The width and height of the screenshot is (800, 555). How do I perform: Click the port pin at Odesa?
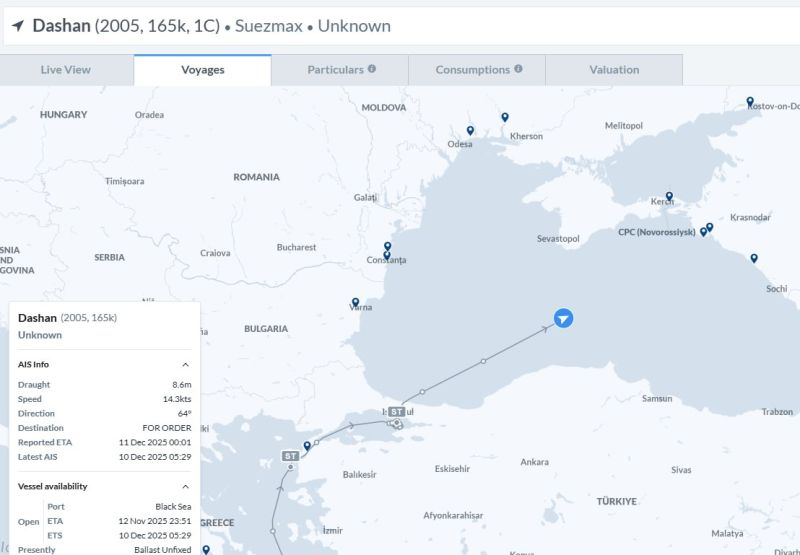(470, 131)
